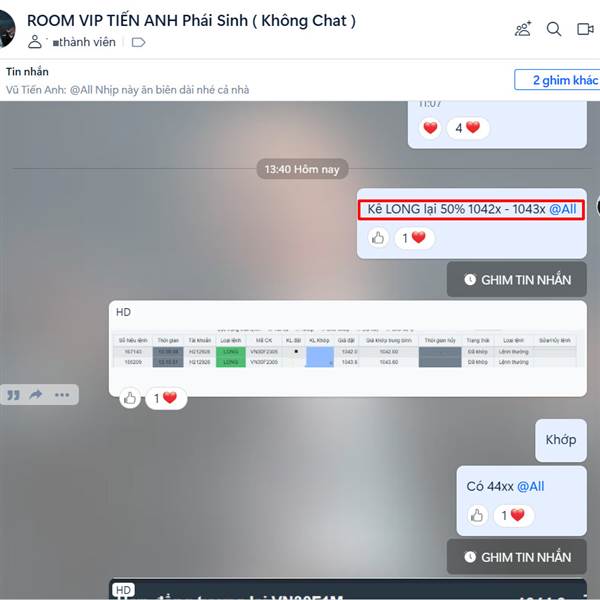Start a video call
The image size is (600, 600).
(x=585, y=29)
